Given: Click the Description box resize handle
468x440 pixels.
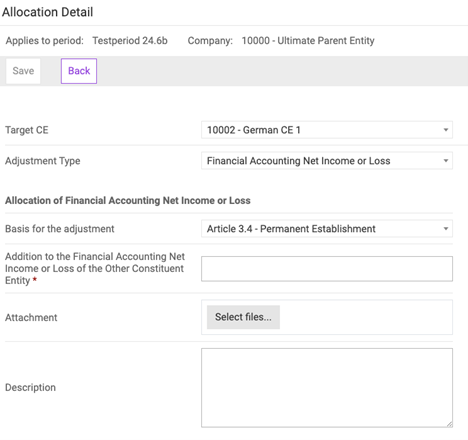Looking at the screenshot, I should pyautogui.click(x=449, y=424).
